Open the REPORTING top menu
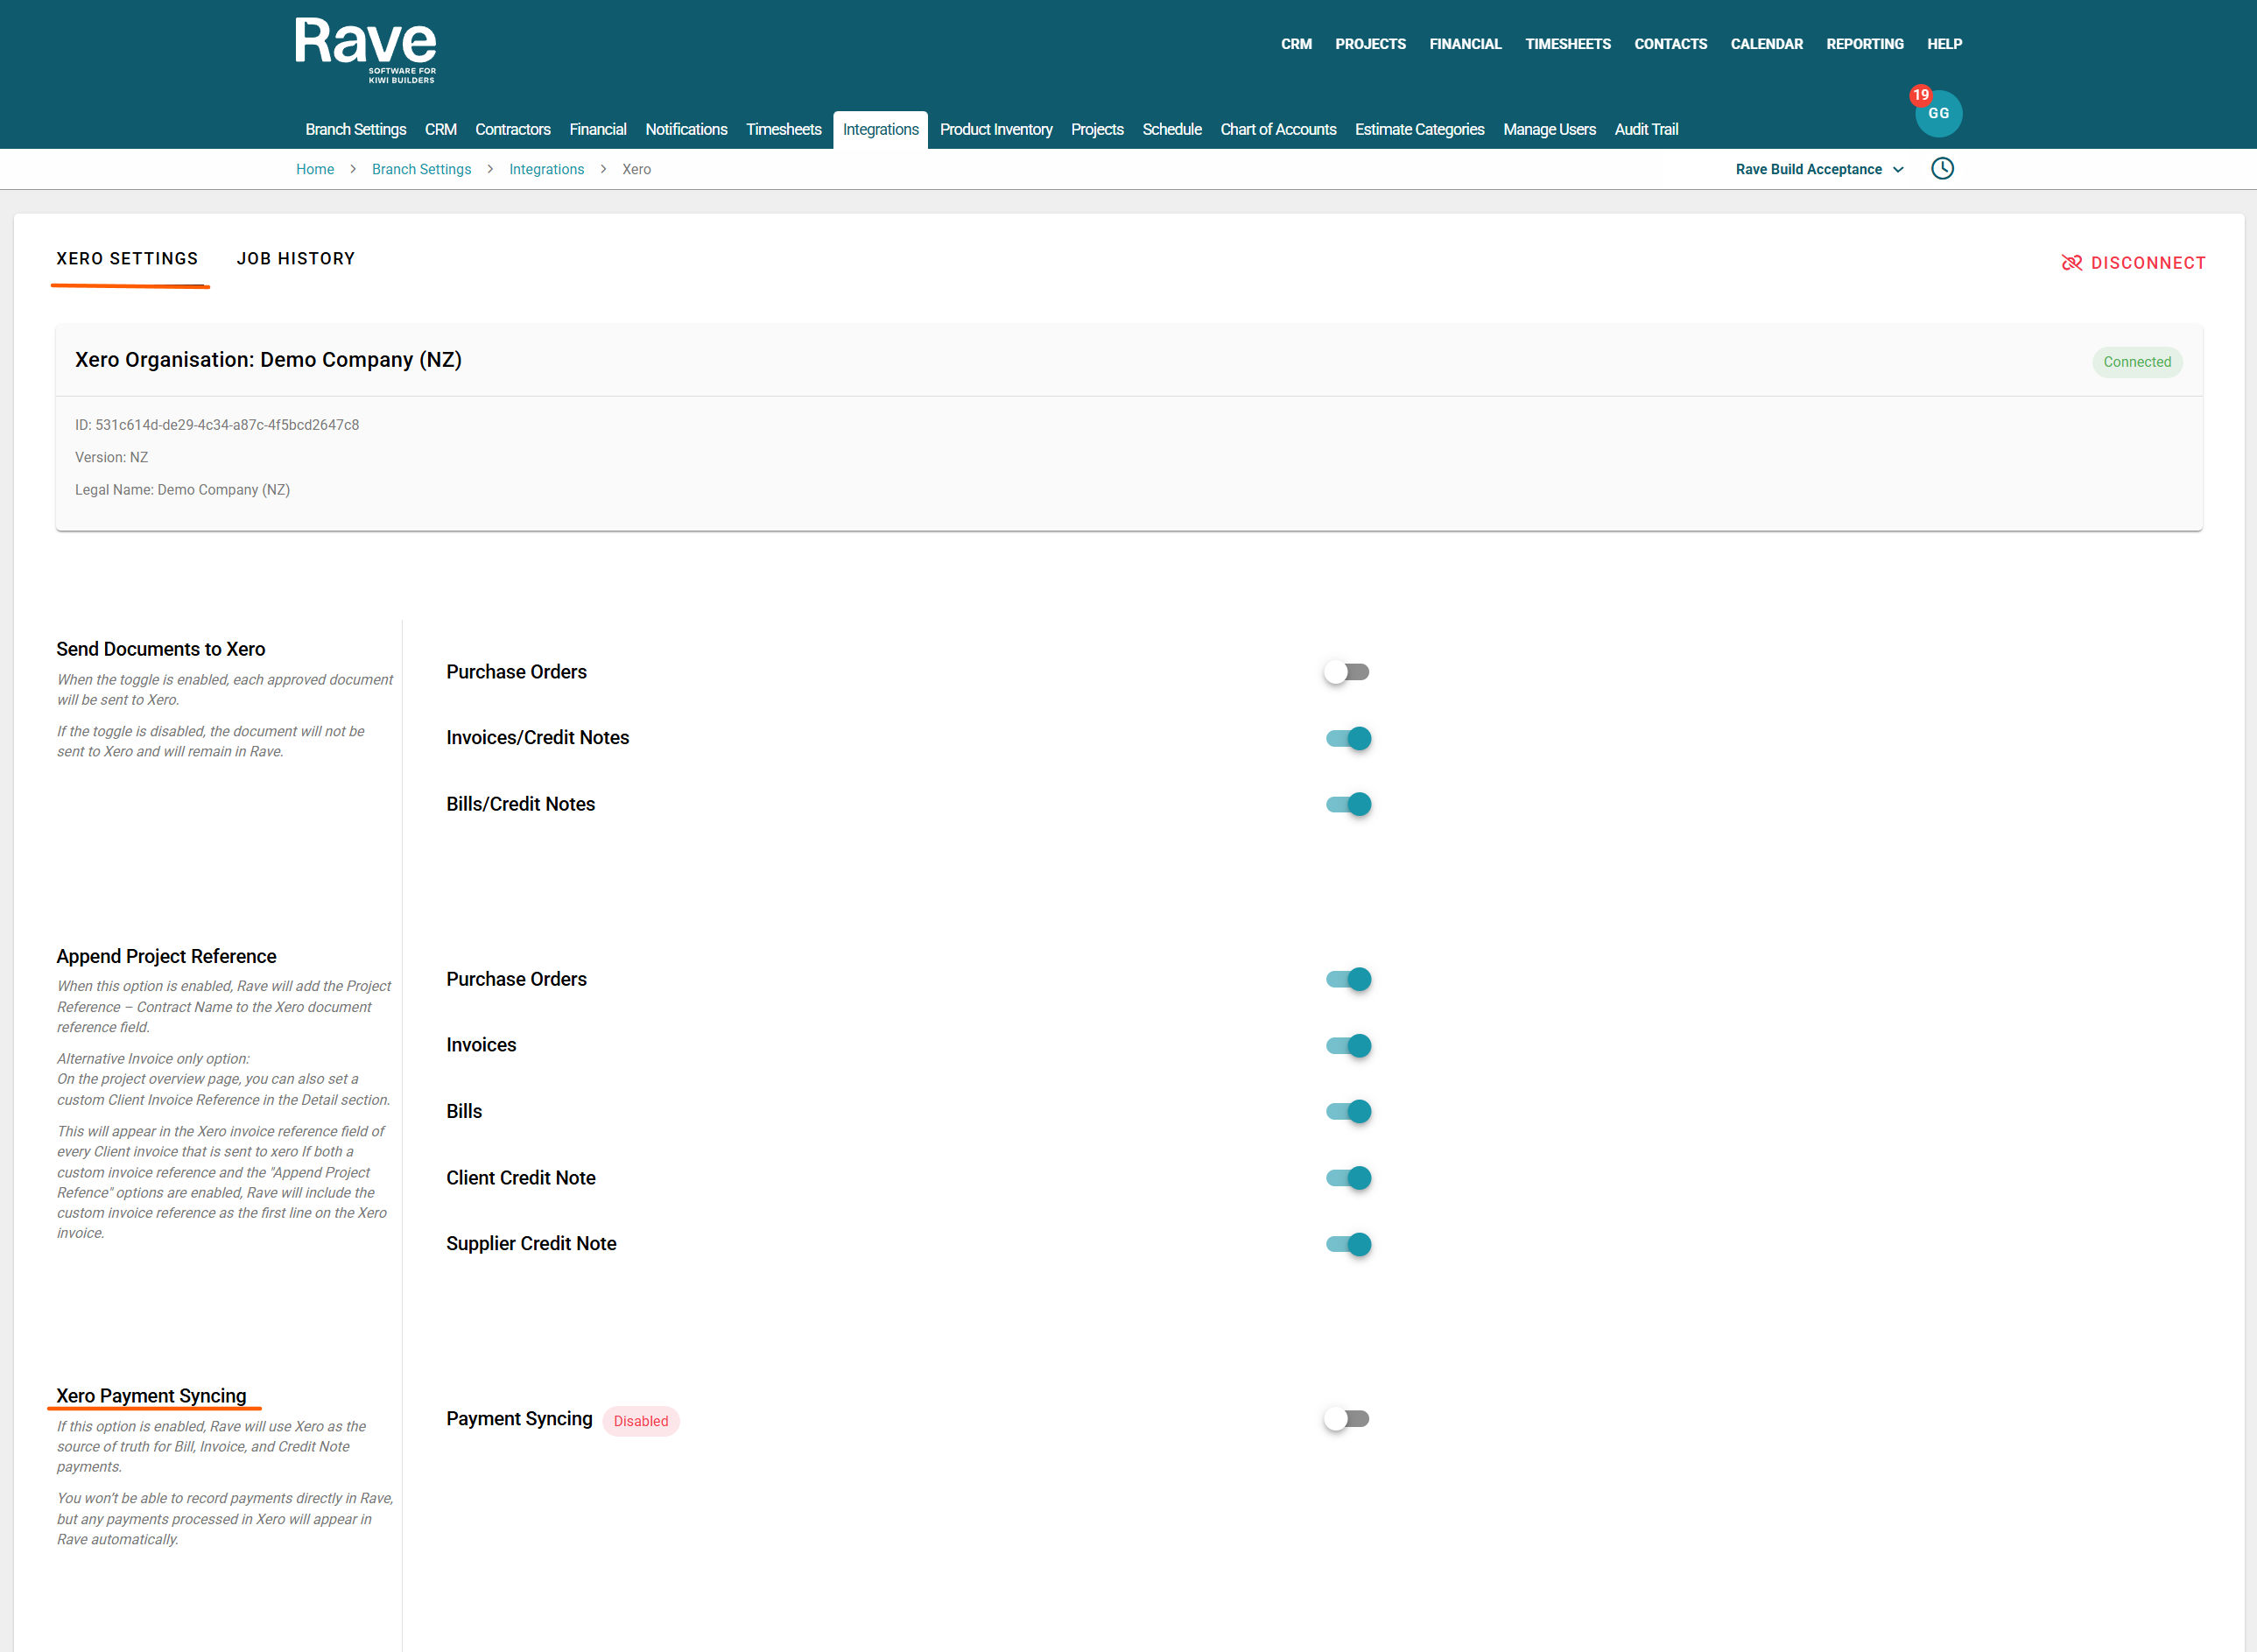The image size is (2257, 1652). click(1864, 44)
